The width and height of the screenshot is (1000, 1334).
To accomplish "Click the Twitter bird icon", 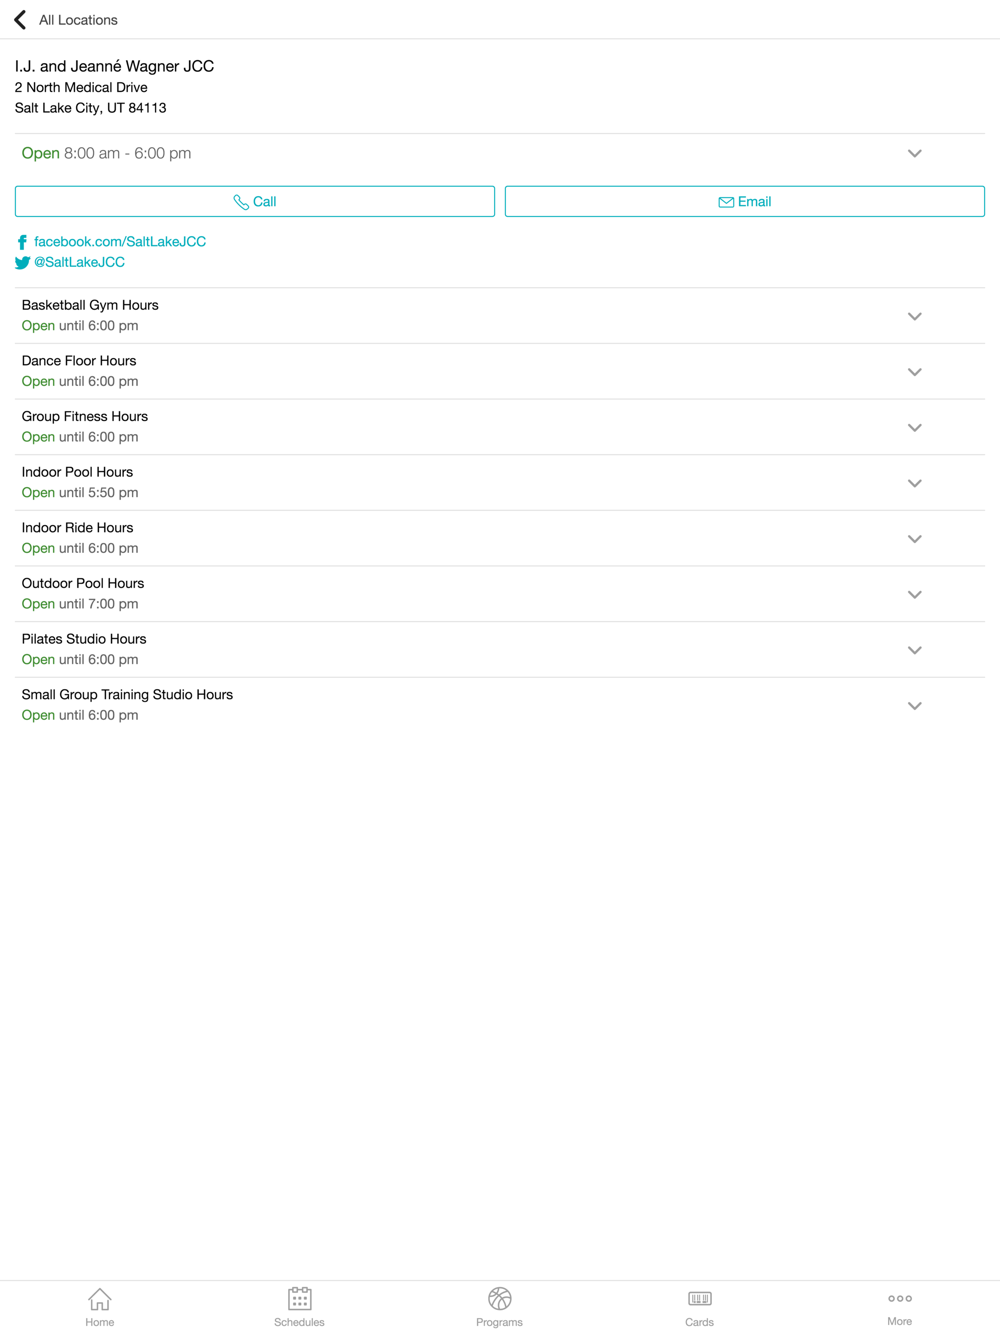I will [22, 263].
